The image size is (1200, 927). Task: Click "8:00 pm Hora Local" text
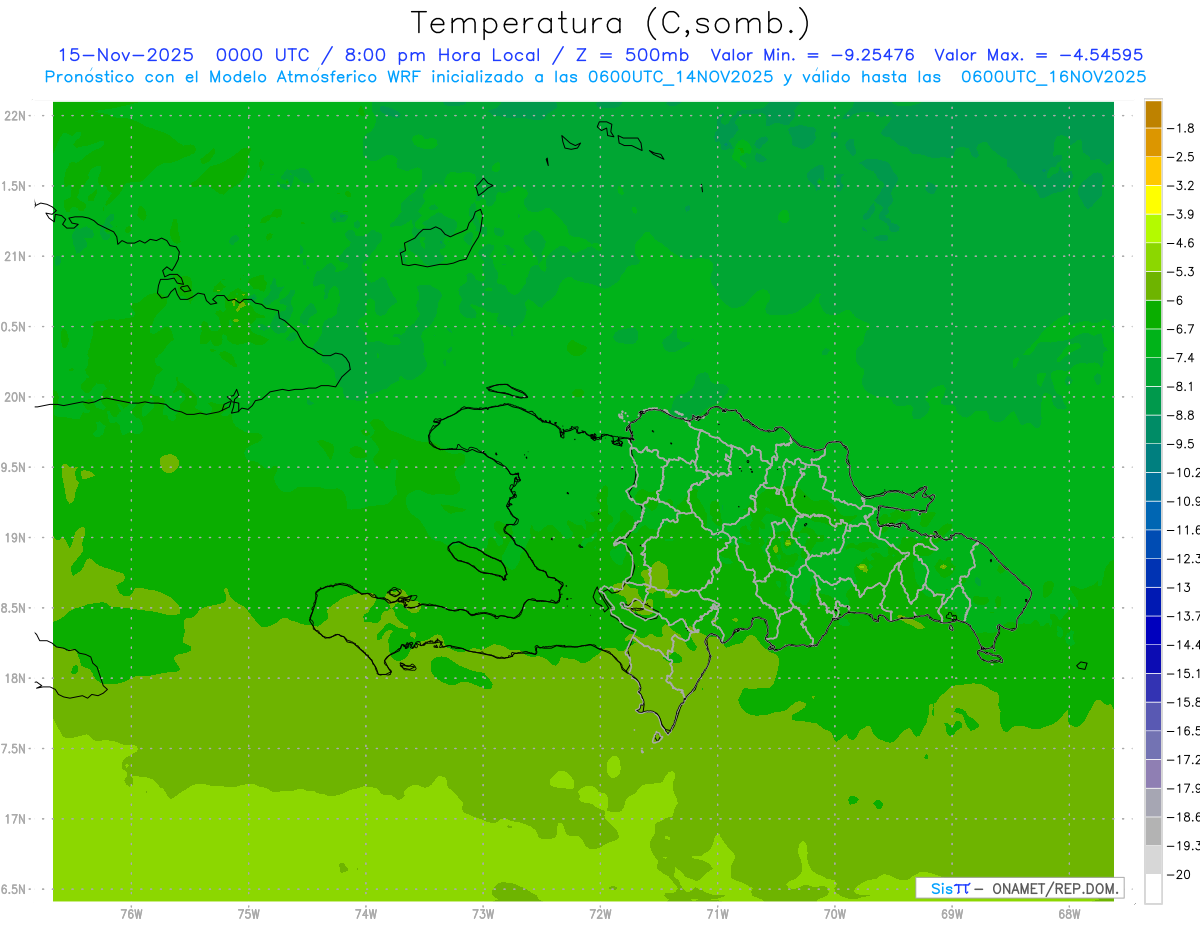click(x=441, y=55)
